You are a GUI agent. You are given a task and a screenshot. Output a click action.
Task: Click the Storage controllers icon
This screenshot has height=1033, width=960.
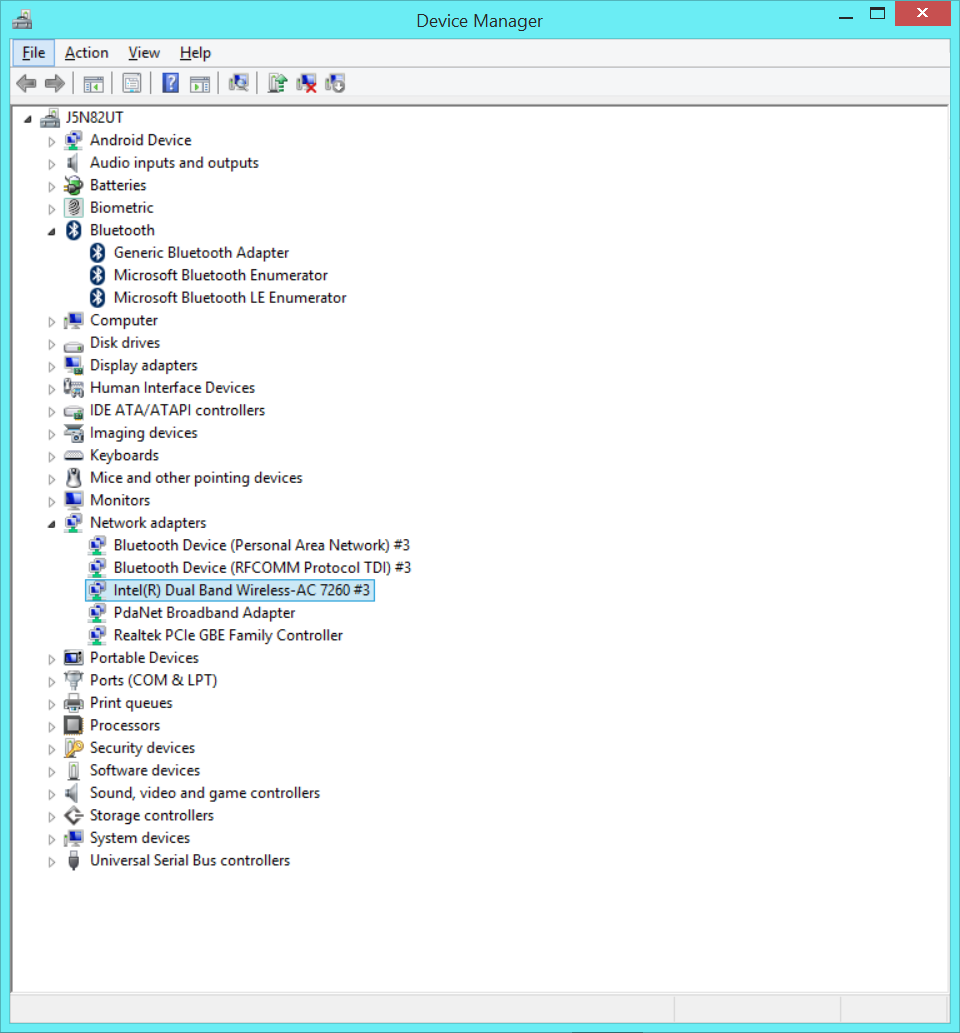(x=74, y=816)
